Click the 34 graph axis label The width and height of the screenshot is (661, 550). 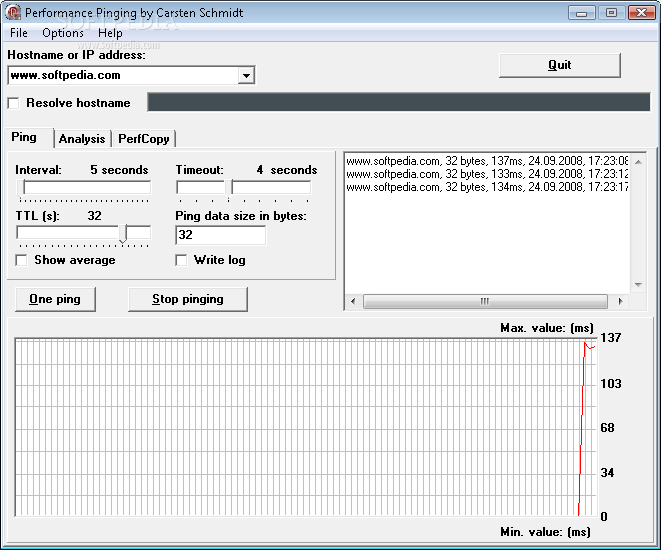tap(607, 472)
